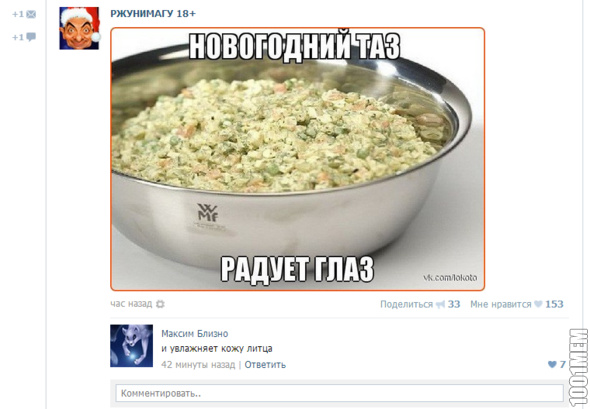This screenshot has width=590, height=409.
Task: Click the share count 33
Action: pos(454,304)
